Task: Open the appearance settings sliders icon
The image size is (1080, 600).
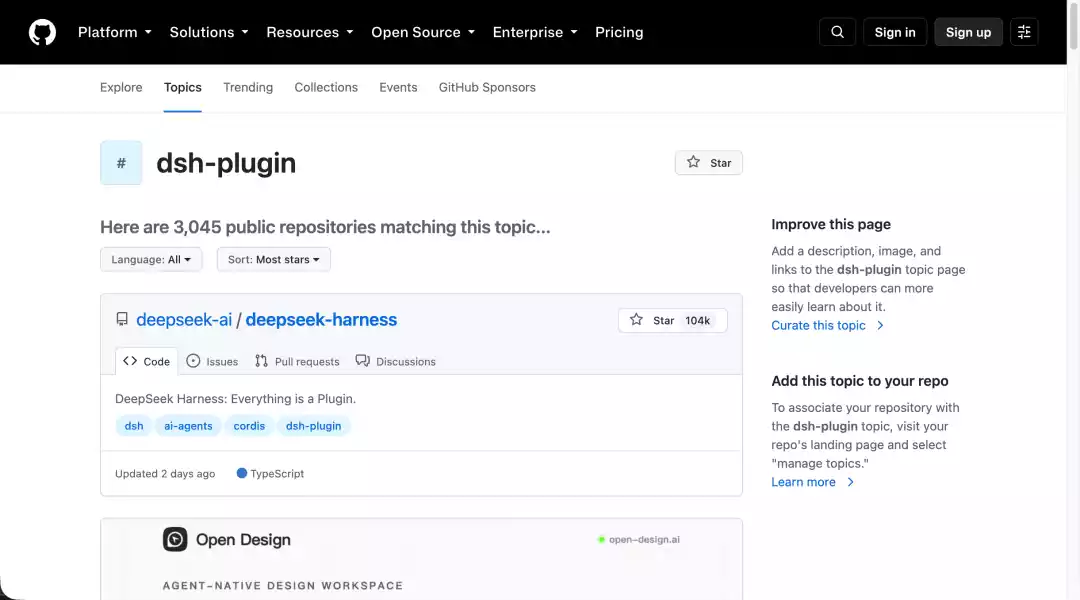Action: 1024,32
